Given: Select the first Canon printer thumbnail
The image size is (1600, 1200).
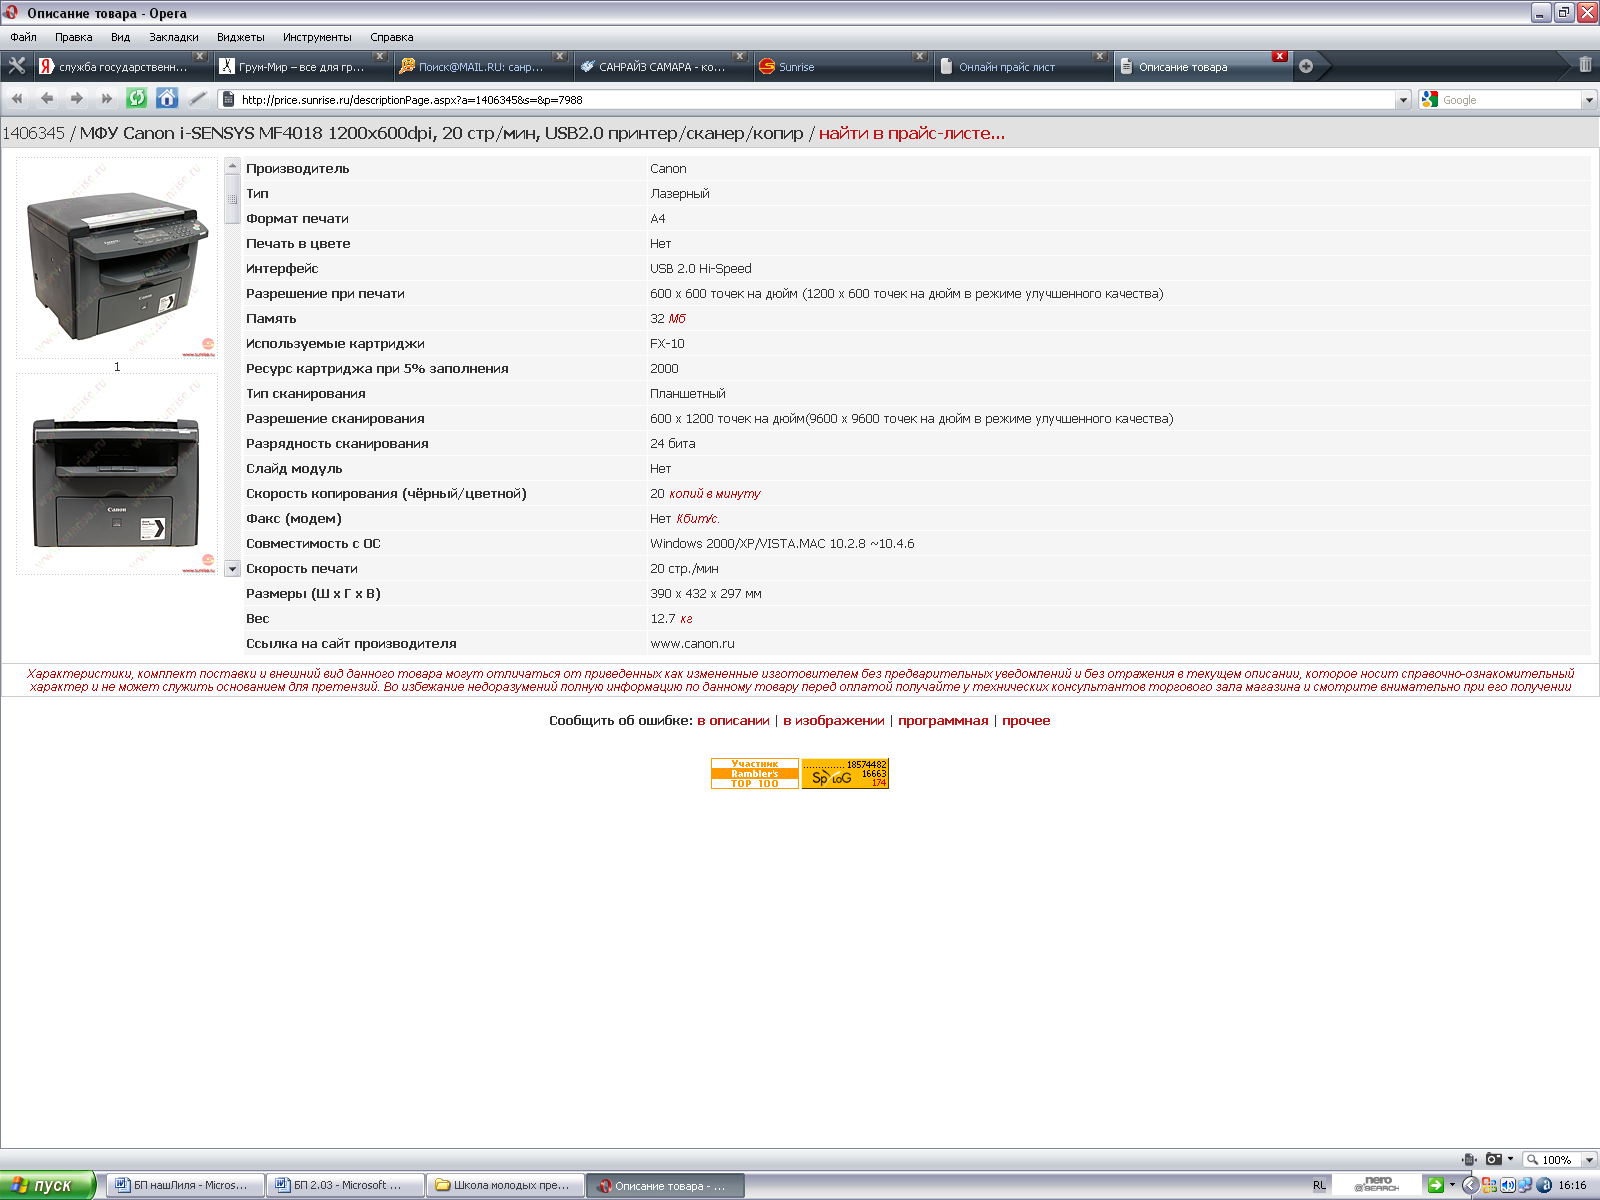Looking at the screenshot, I should (117, 259).
